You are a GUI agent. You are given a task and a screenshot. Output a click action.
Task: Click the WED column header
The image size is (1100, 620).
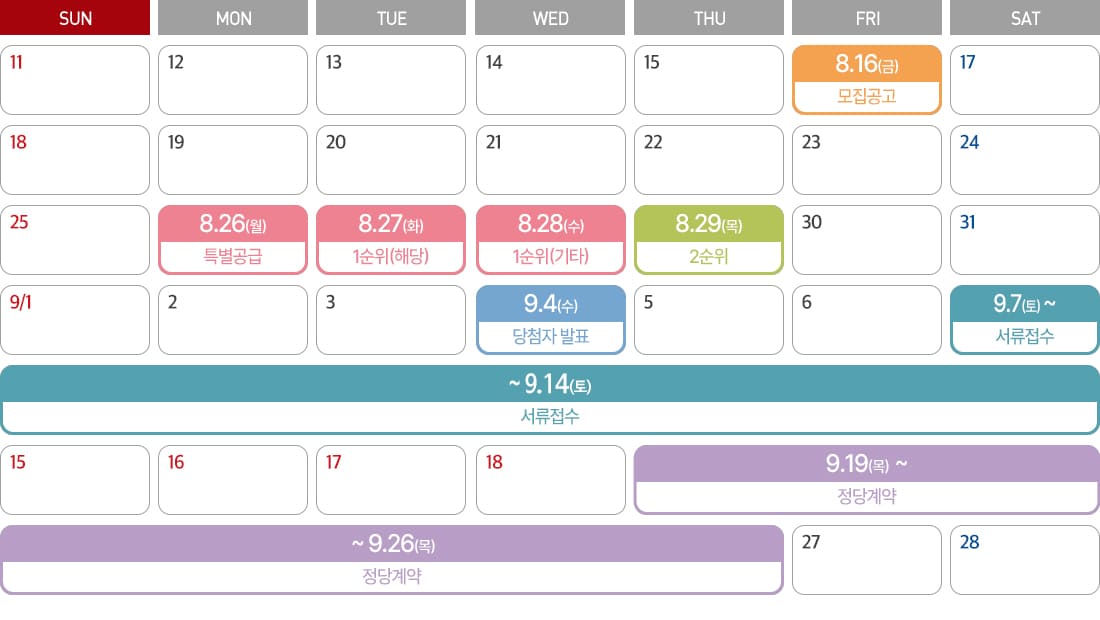[x=550, y=18]
